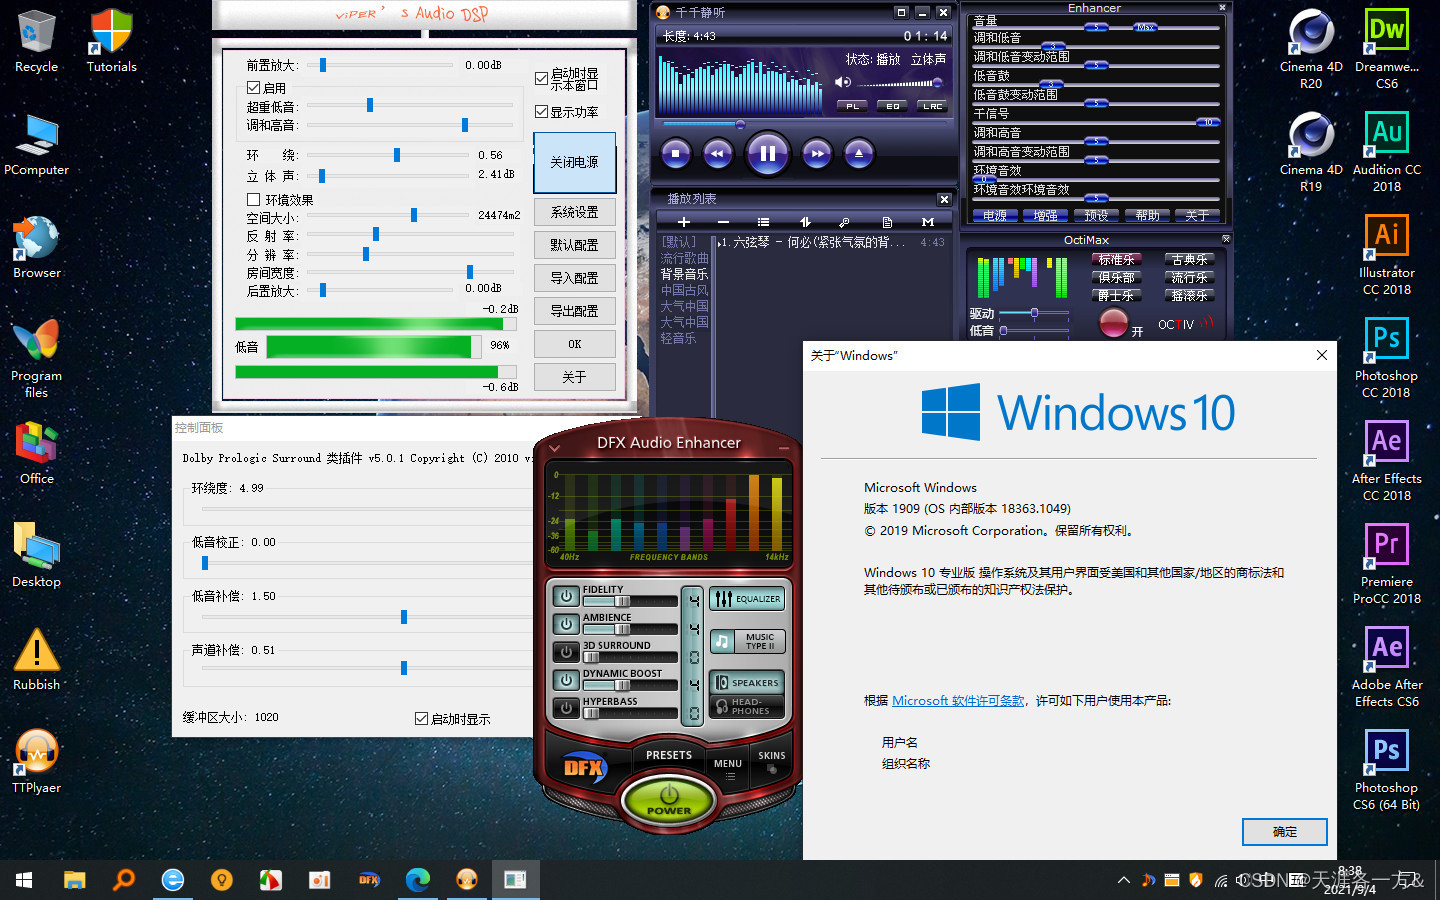This screenshot has height=900, width=1440.
Task: Select the 爵士乐 preset in OctiMax
Action: [1117, 295]
